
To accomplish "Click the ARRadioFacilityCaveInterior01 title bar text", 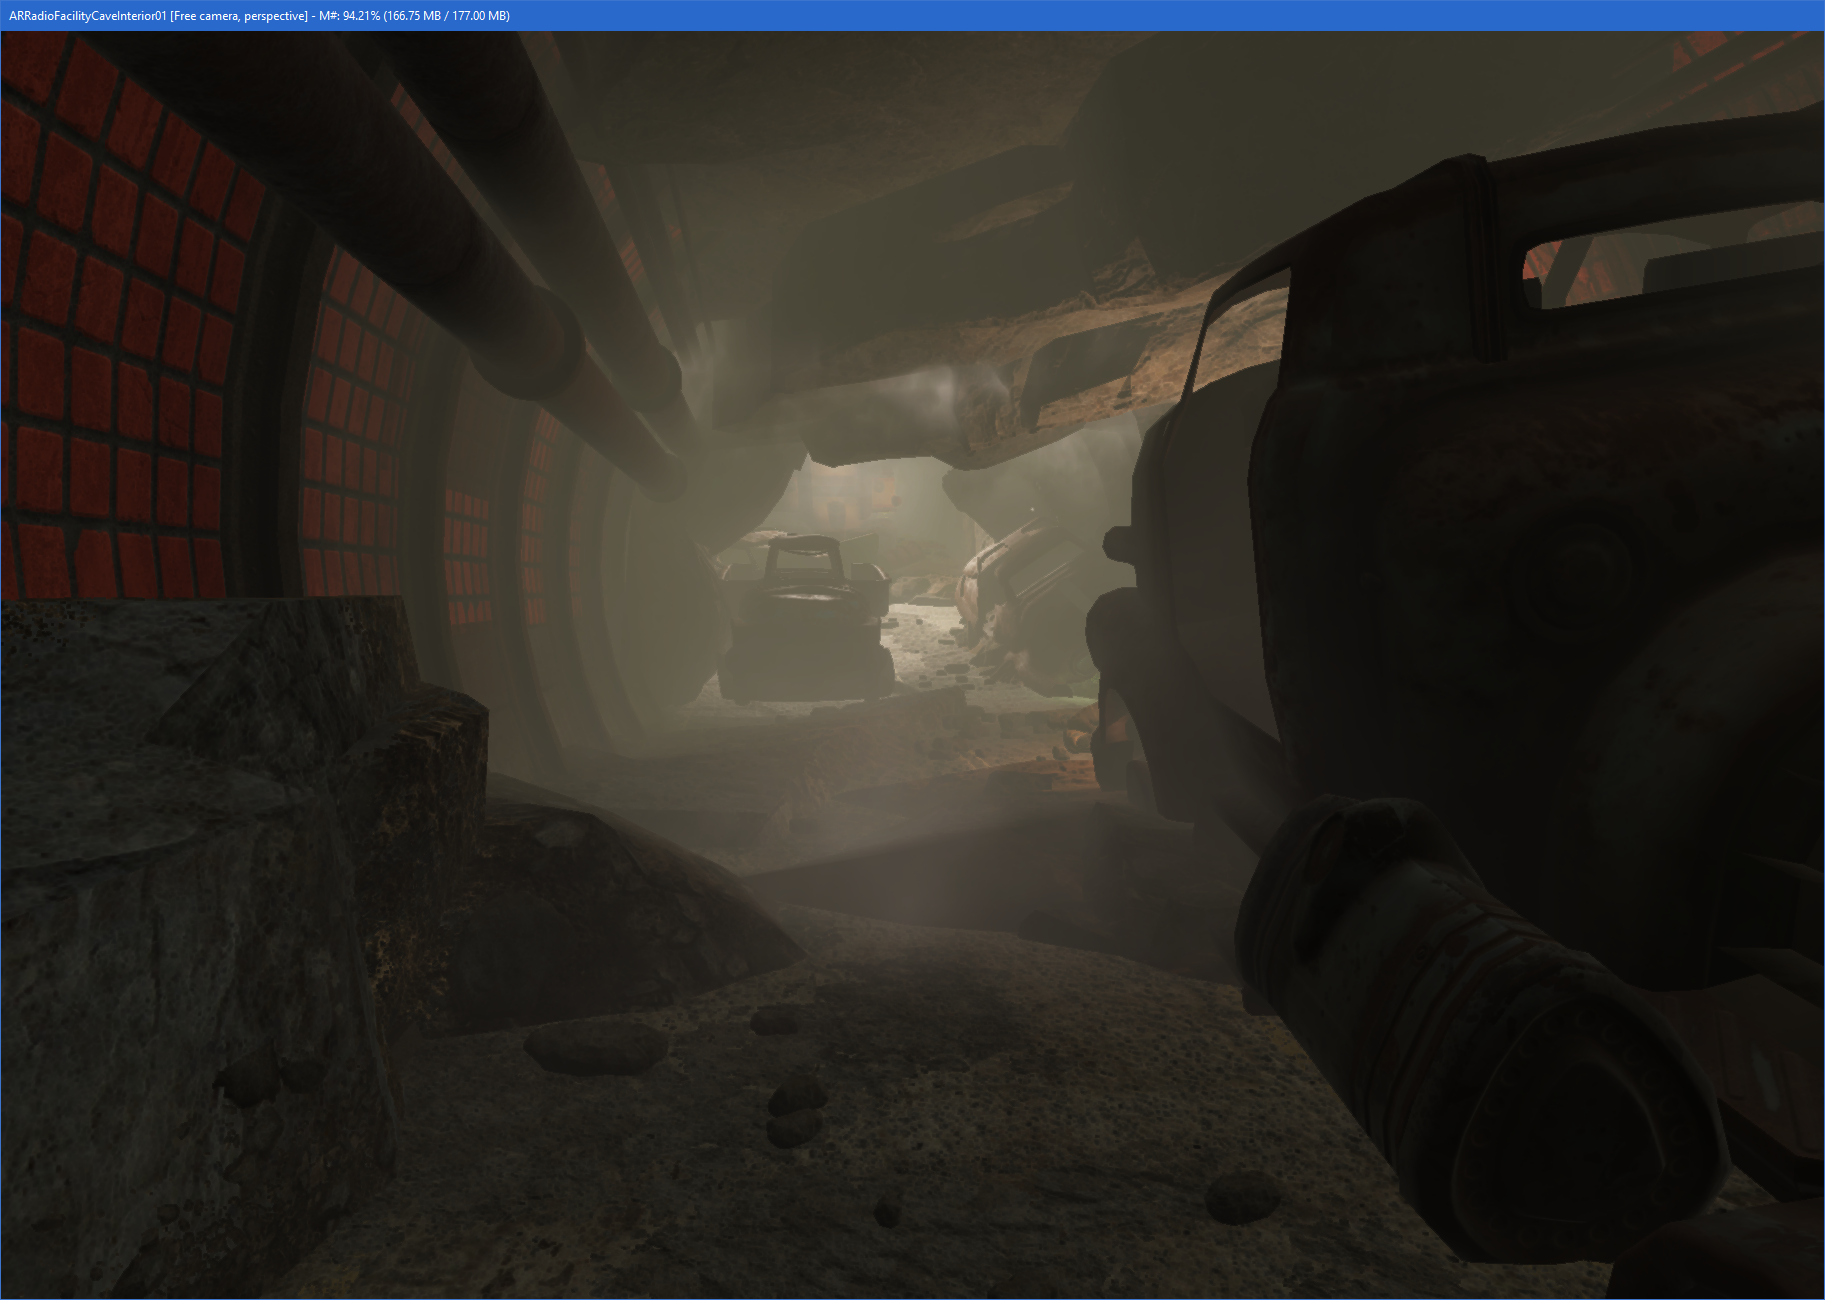I will click(x=88, y=15).
